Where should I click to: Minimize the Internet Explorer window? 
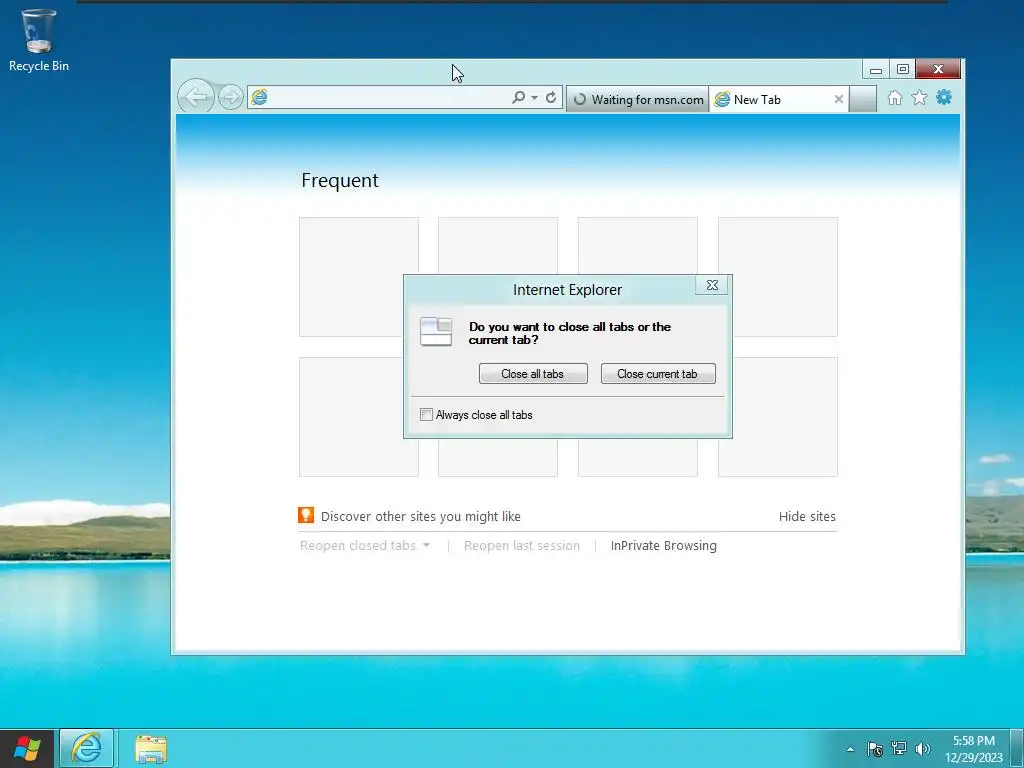[876, 69]
